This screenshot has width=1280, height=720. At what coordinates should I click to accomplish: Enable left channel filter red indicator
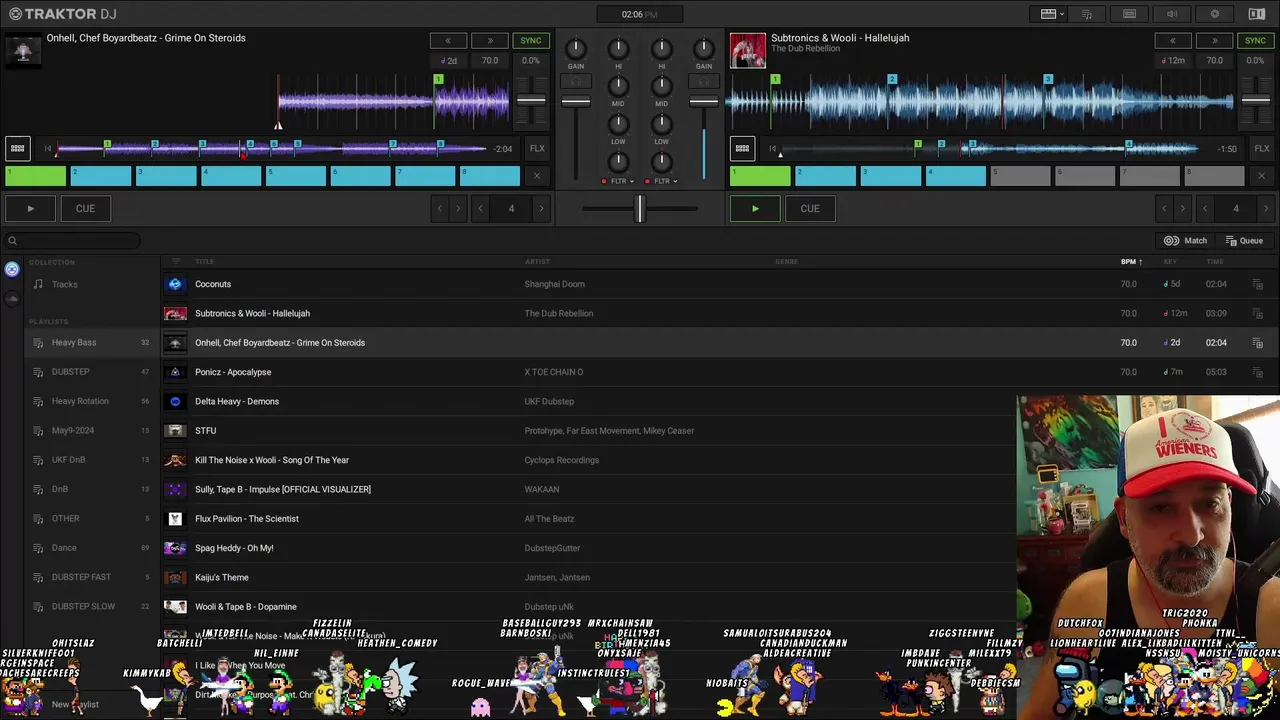(603, 181)
